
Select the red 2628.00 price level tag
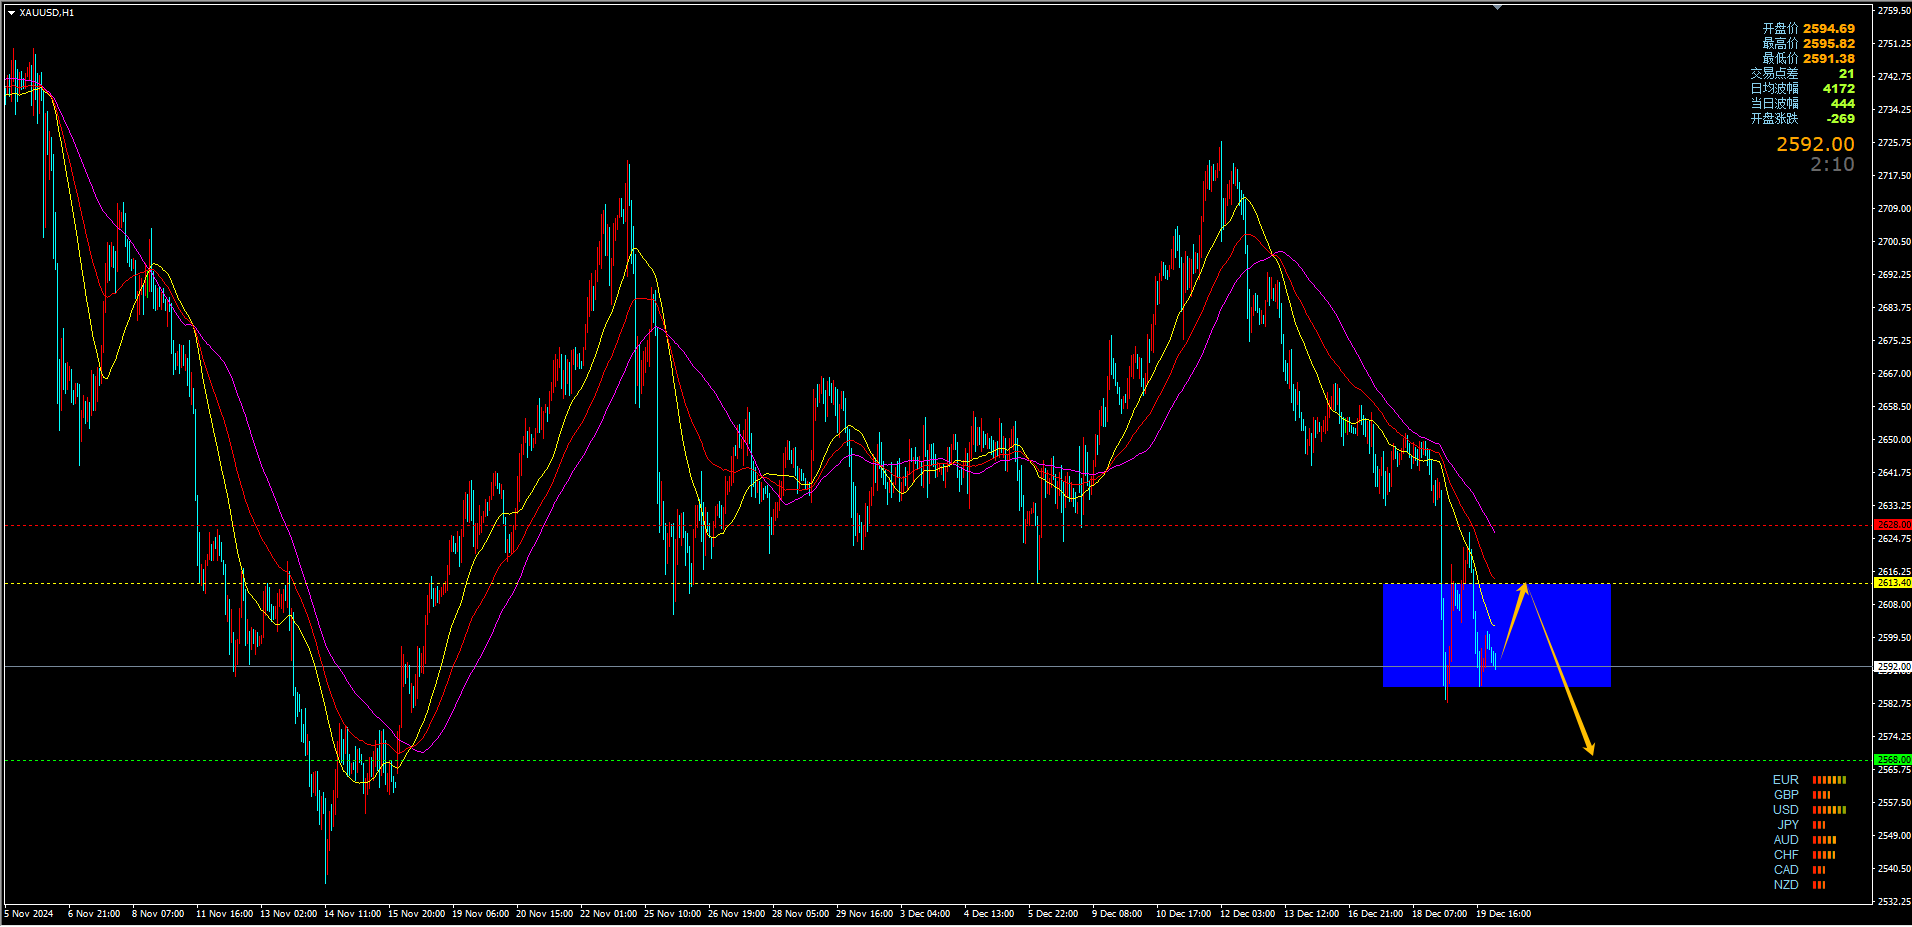coord(1893,525)
